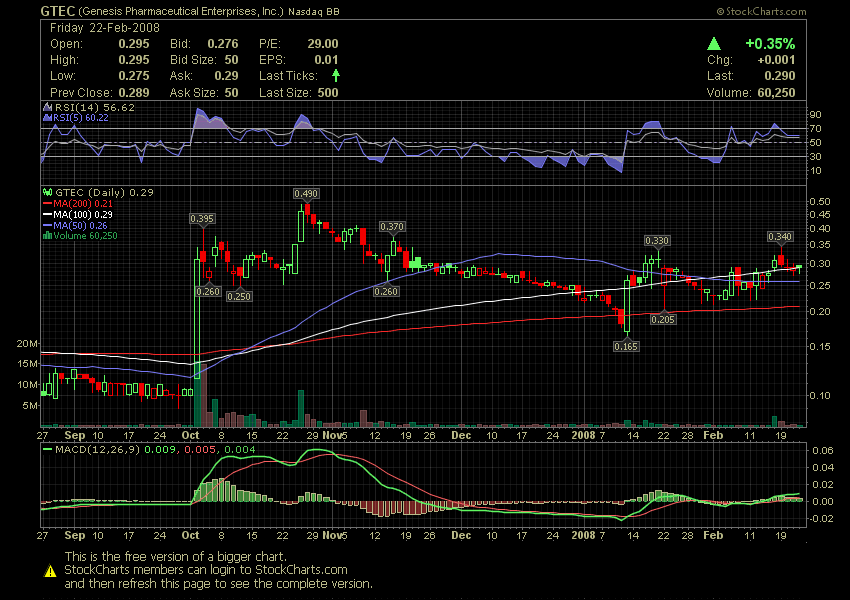Image resolution: width=850 pixels, height=600 pixels.
Task: Click the StockCharts.com copyright link
Action: tap(760, 11)
